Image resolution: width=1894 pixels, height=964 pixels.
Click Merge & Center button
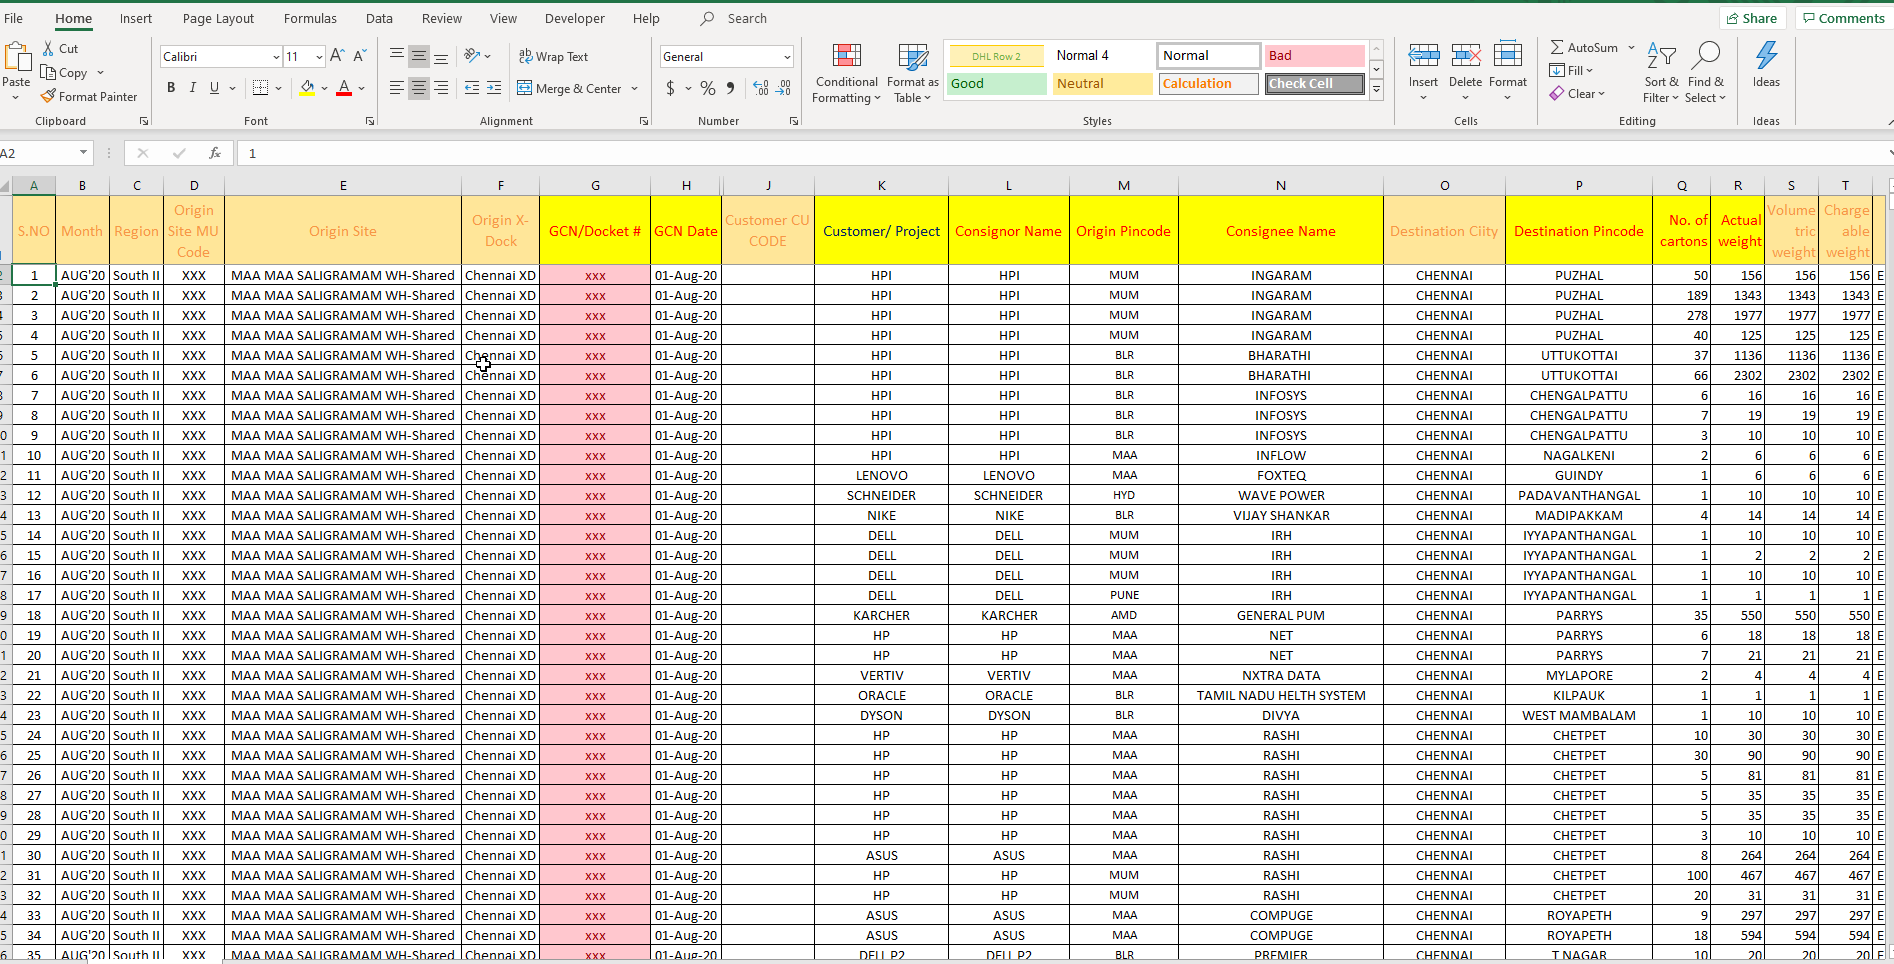pyautogui.click(x=569, y=88)
